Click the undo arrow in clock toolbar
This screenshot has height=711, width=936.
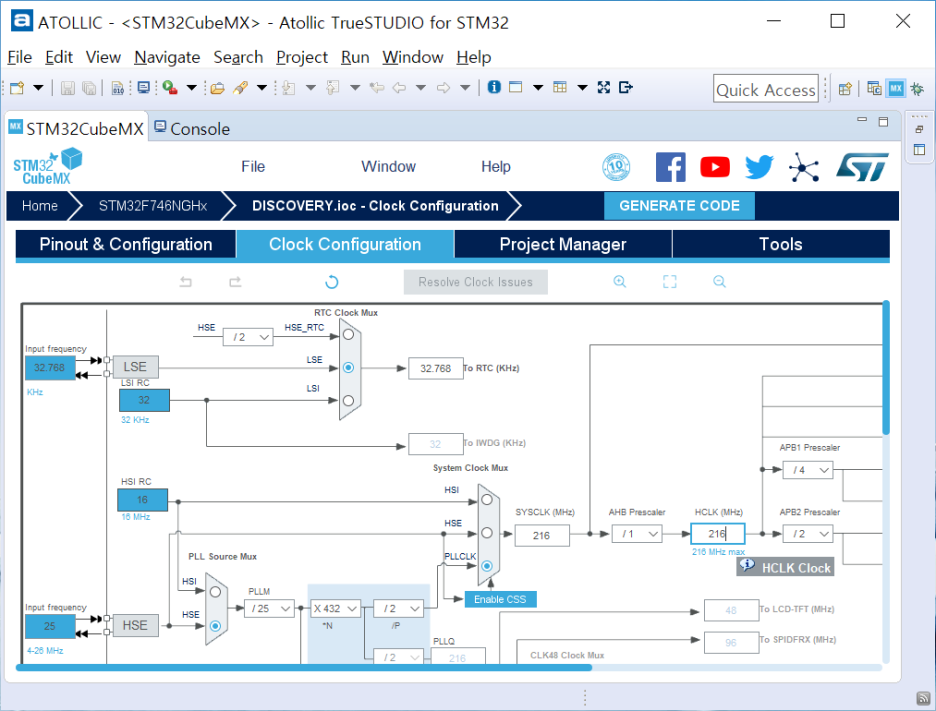186,282
